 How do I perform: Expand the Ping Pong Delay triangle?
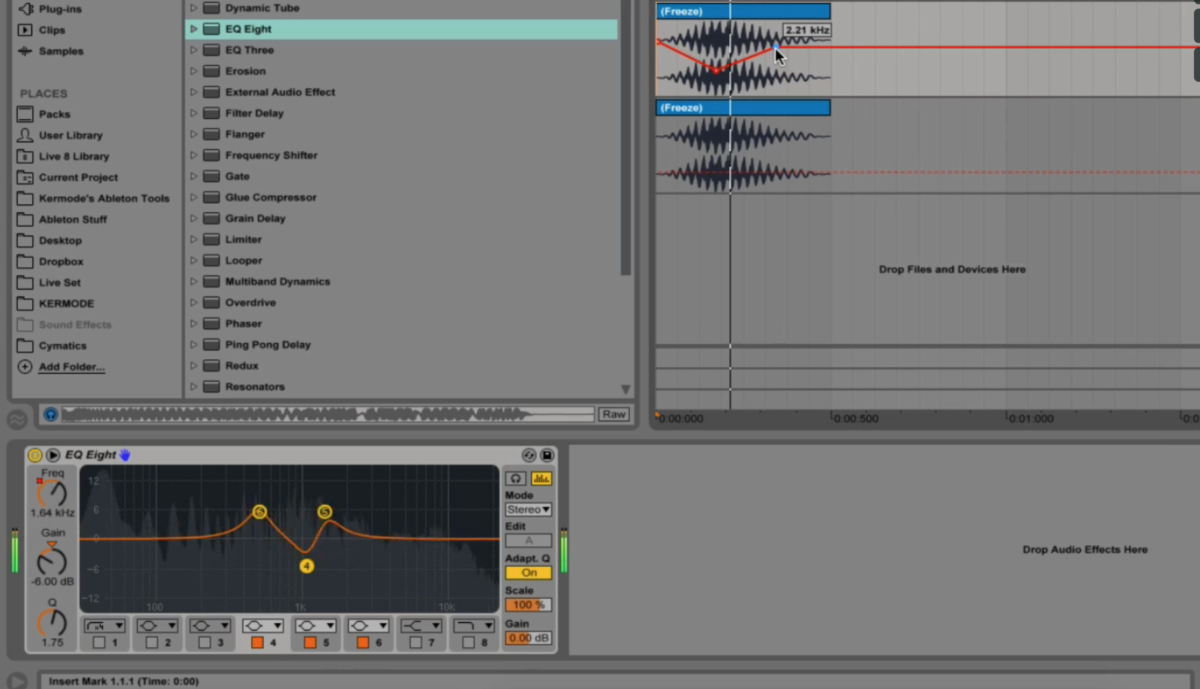pos(194,344)
